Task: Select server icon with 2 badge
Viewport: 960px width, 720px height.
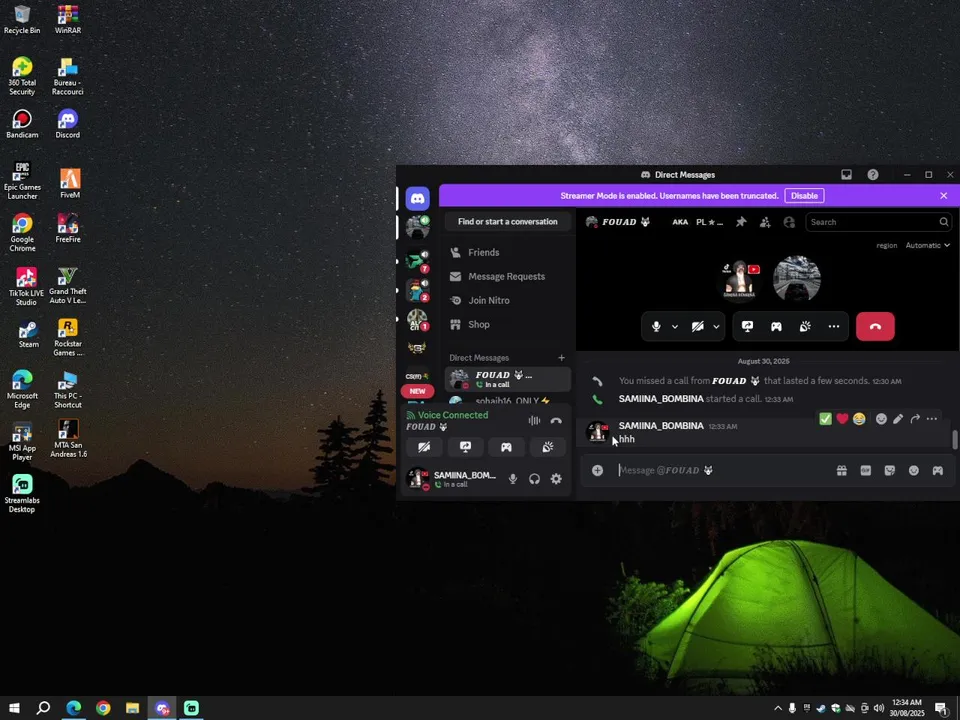Action: (x=418, y=290)
